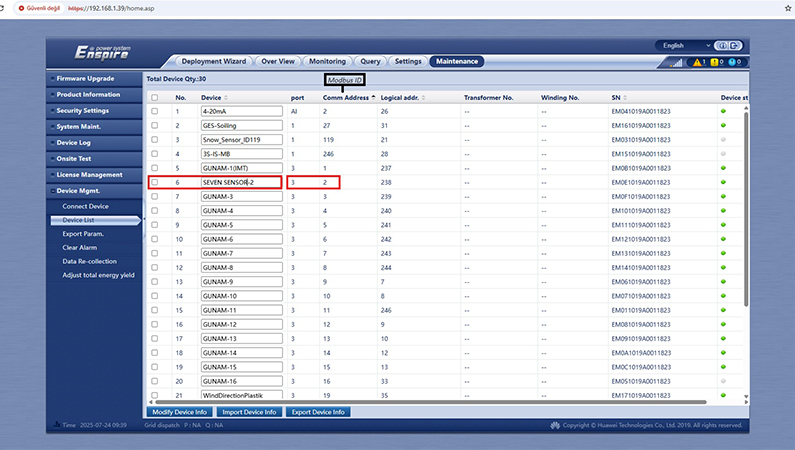Check the select-all checkbox in table header
Image resolution: width=795 pixels, height=450 pixels.
pos(154,98)
